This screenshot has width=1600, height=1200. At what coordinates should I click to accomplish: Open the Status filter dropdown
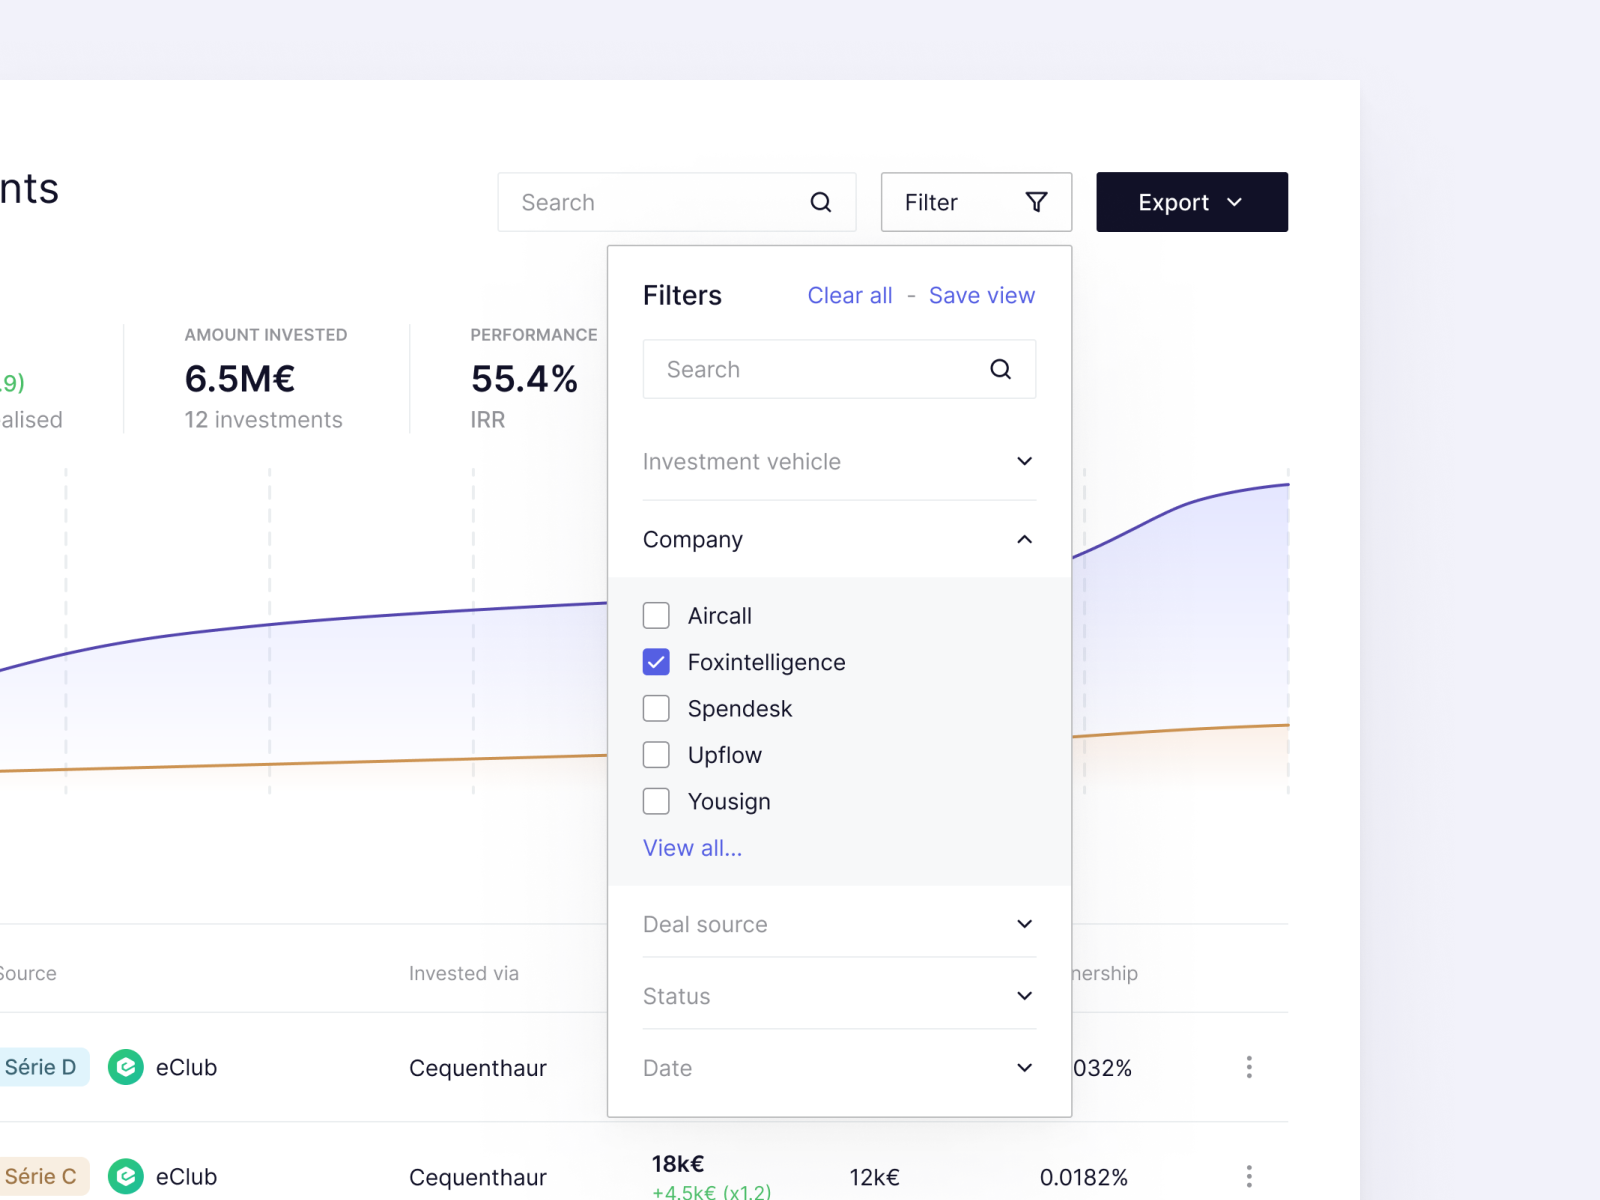pos(1024,996)
